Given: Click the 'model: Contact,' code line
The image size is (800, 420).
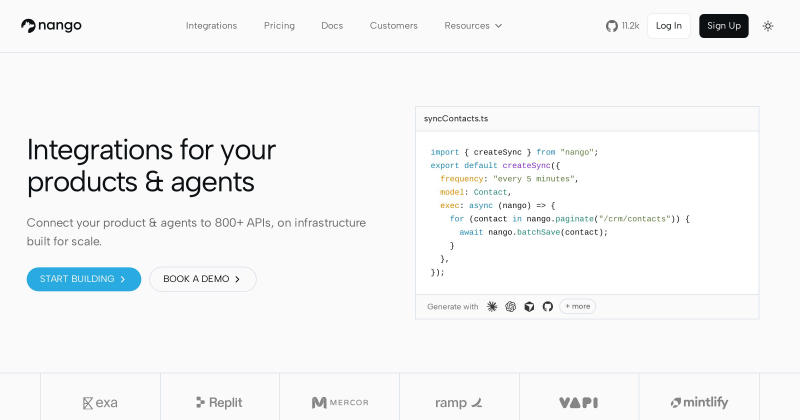Looking at the screenshot, I should tap(476, 192).
